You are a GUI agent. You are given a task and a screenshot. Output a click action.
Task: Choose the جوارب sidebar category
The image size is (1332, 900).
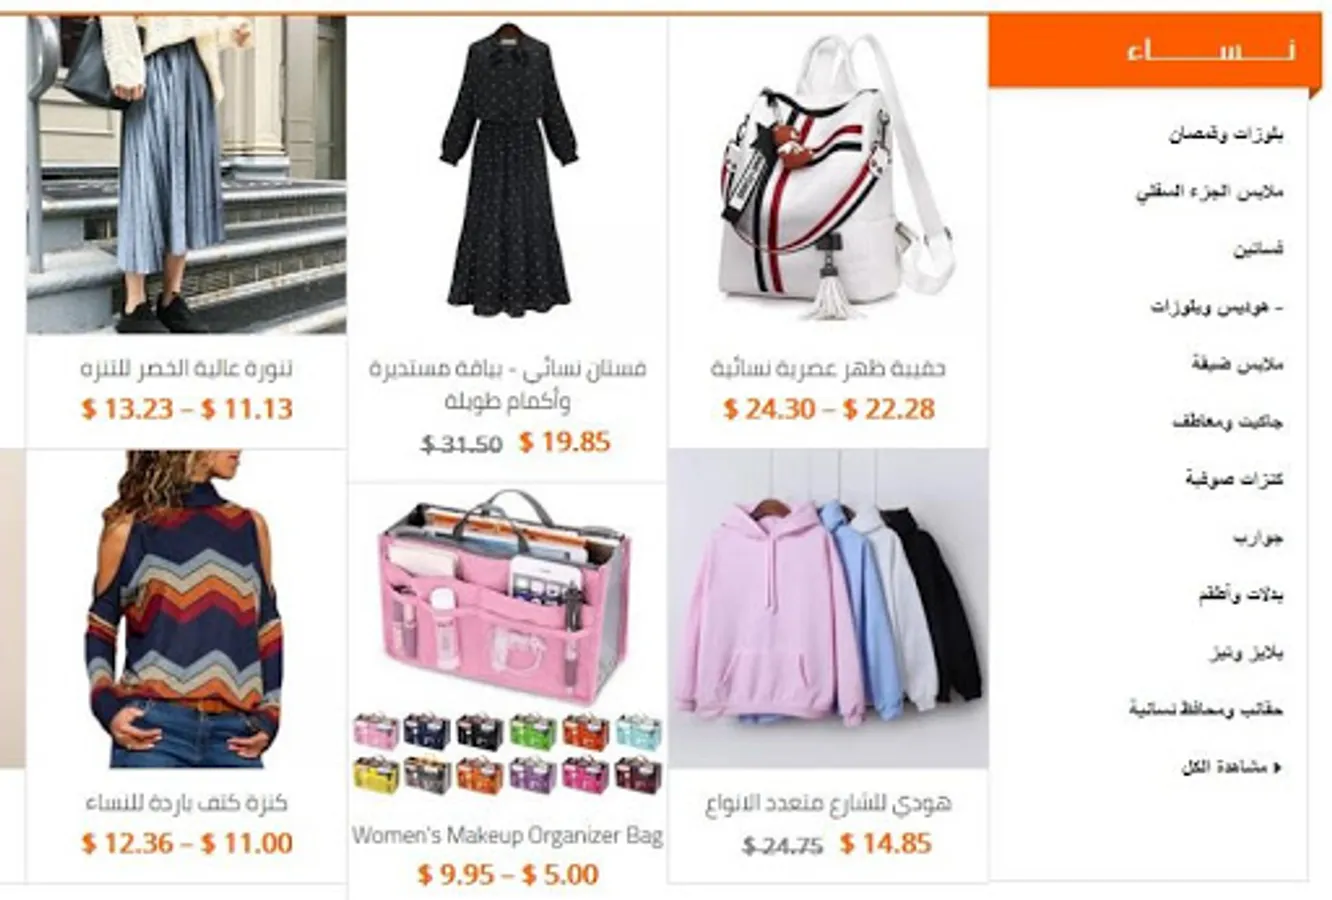1258,538
